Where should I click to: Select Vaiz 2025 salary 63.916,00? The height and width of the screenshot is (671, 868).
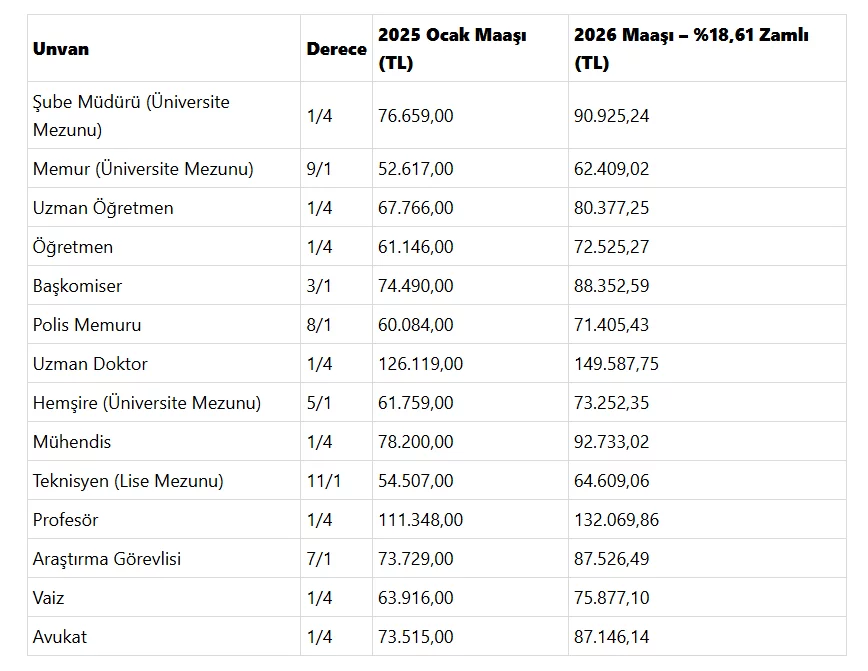pos(415,598)
